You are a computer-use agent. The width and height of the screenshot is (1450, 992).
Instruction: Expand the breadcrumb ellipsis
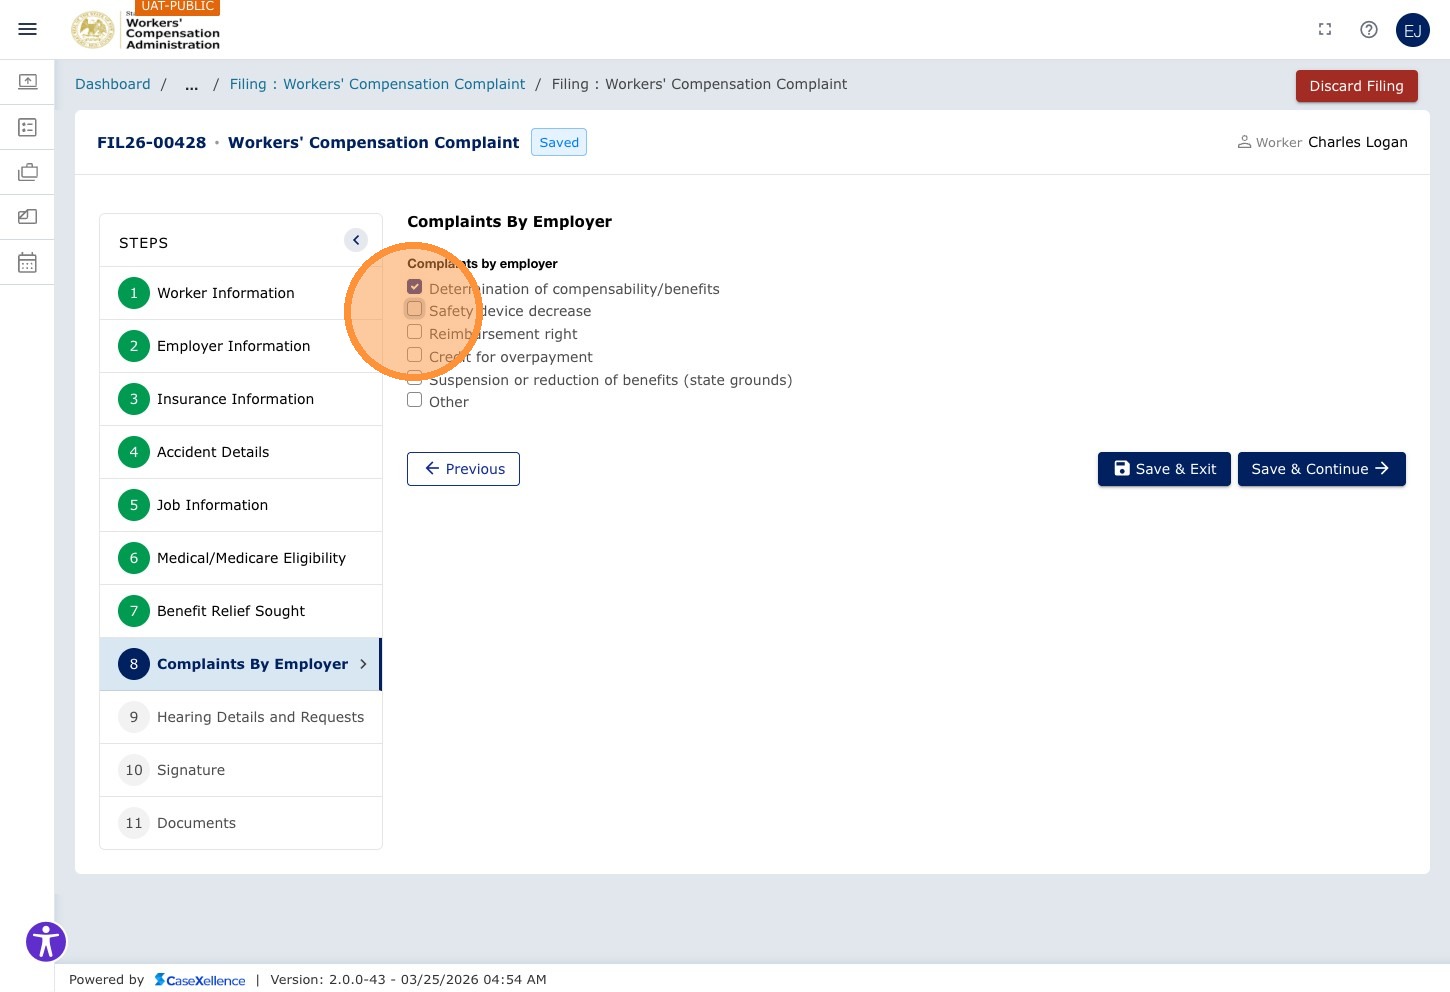191,85
